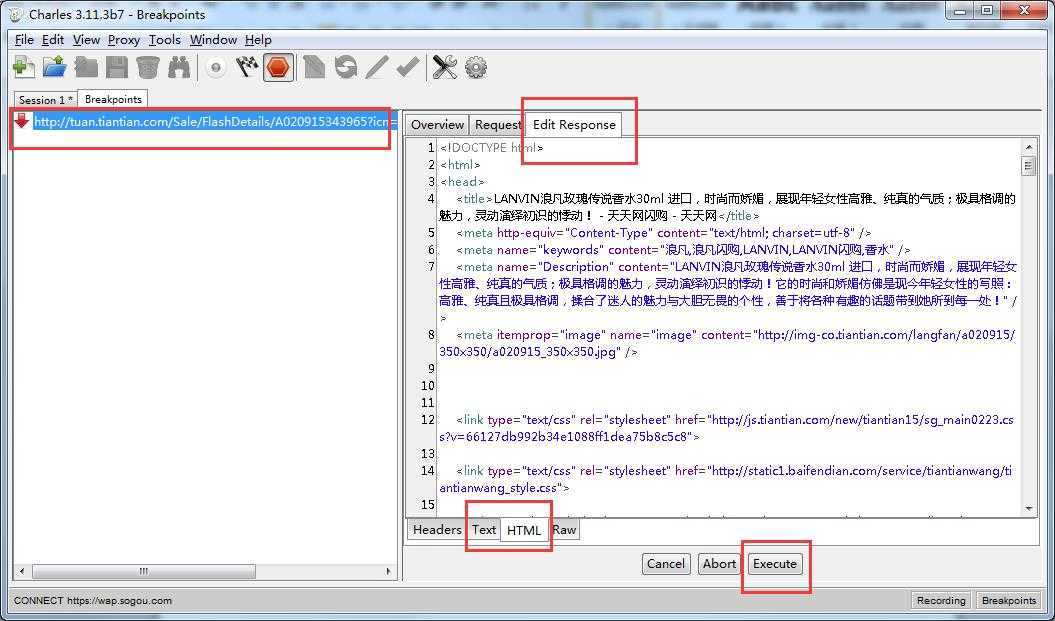Switch to the Breakpoints tab
Screen dimensions: 1055x621
[x=113, y=99]
